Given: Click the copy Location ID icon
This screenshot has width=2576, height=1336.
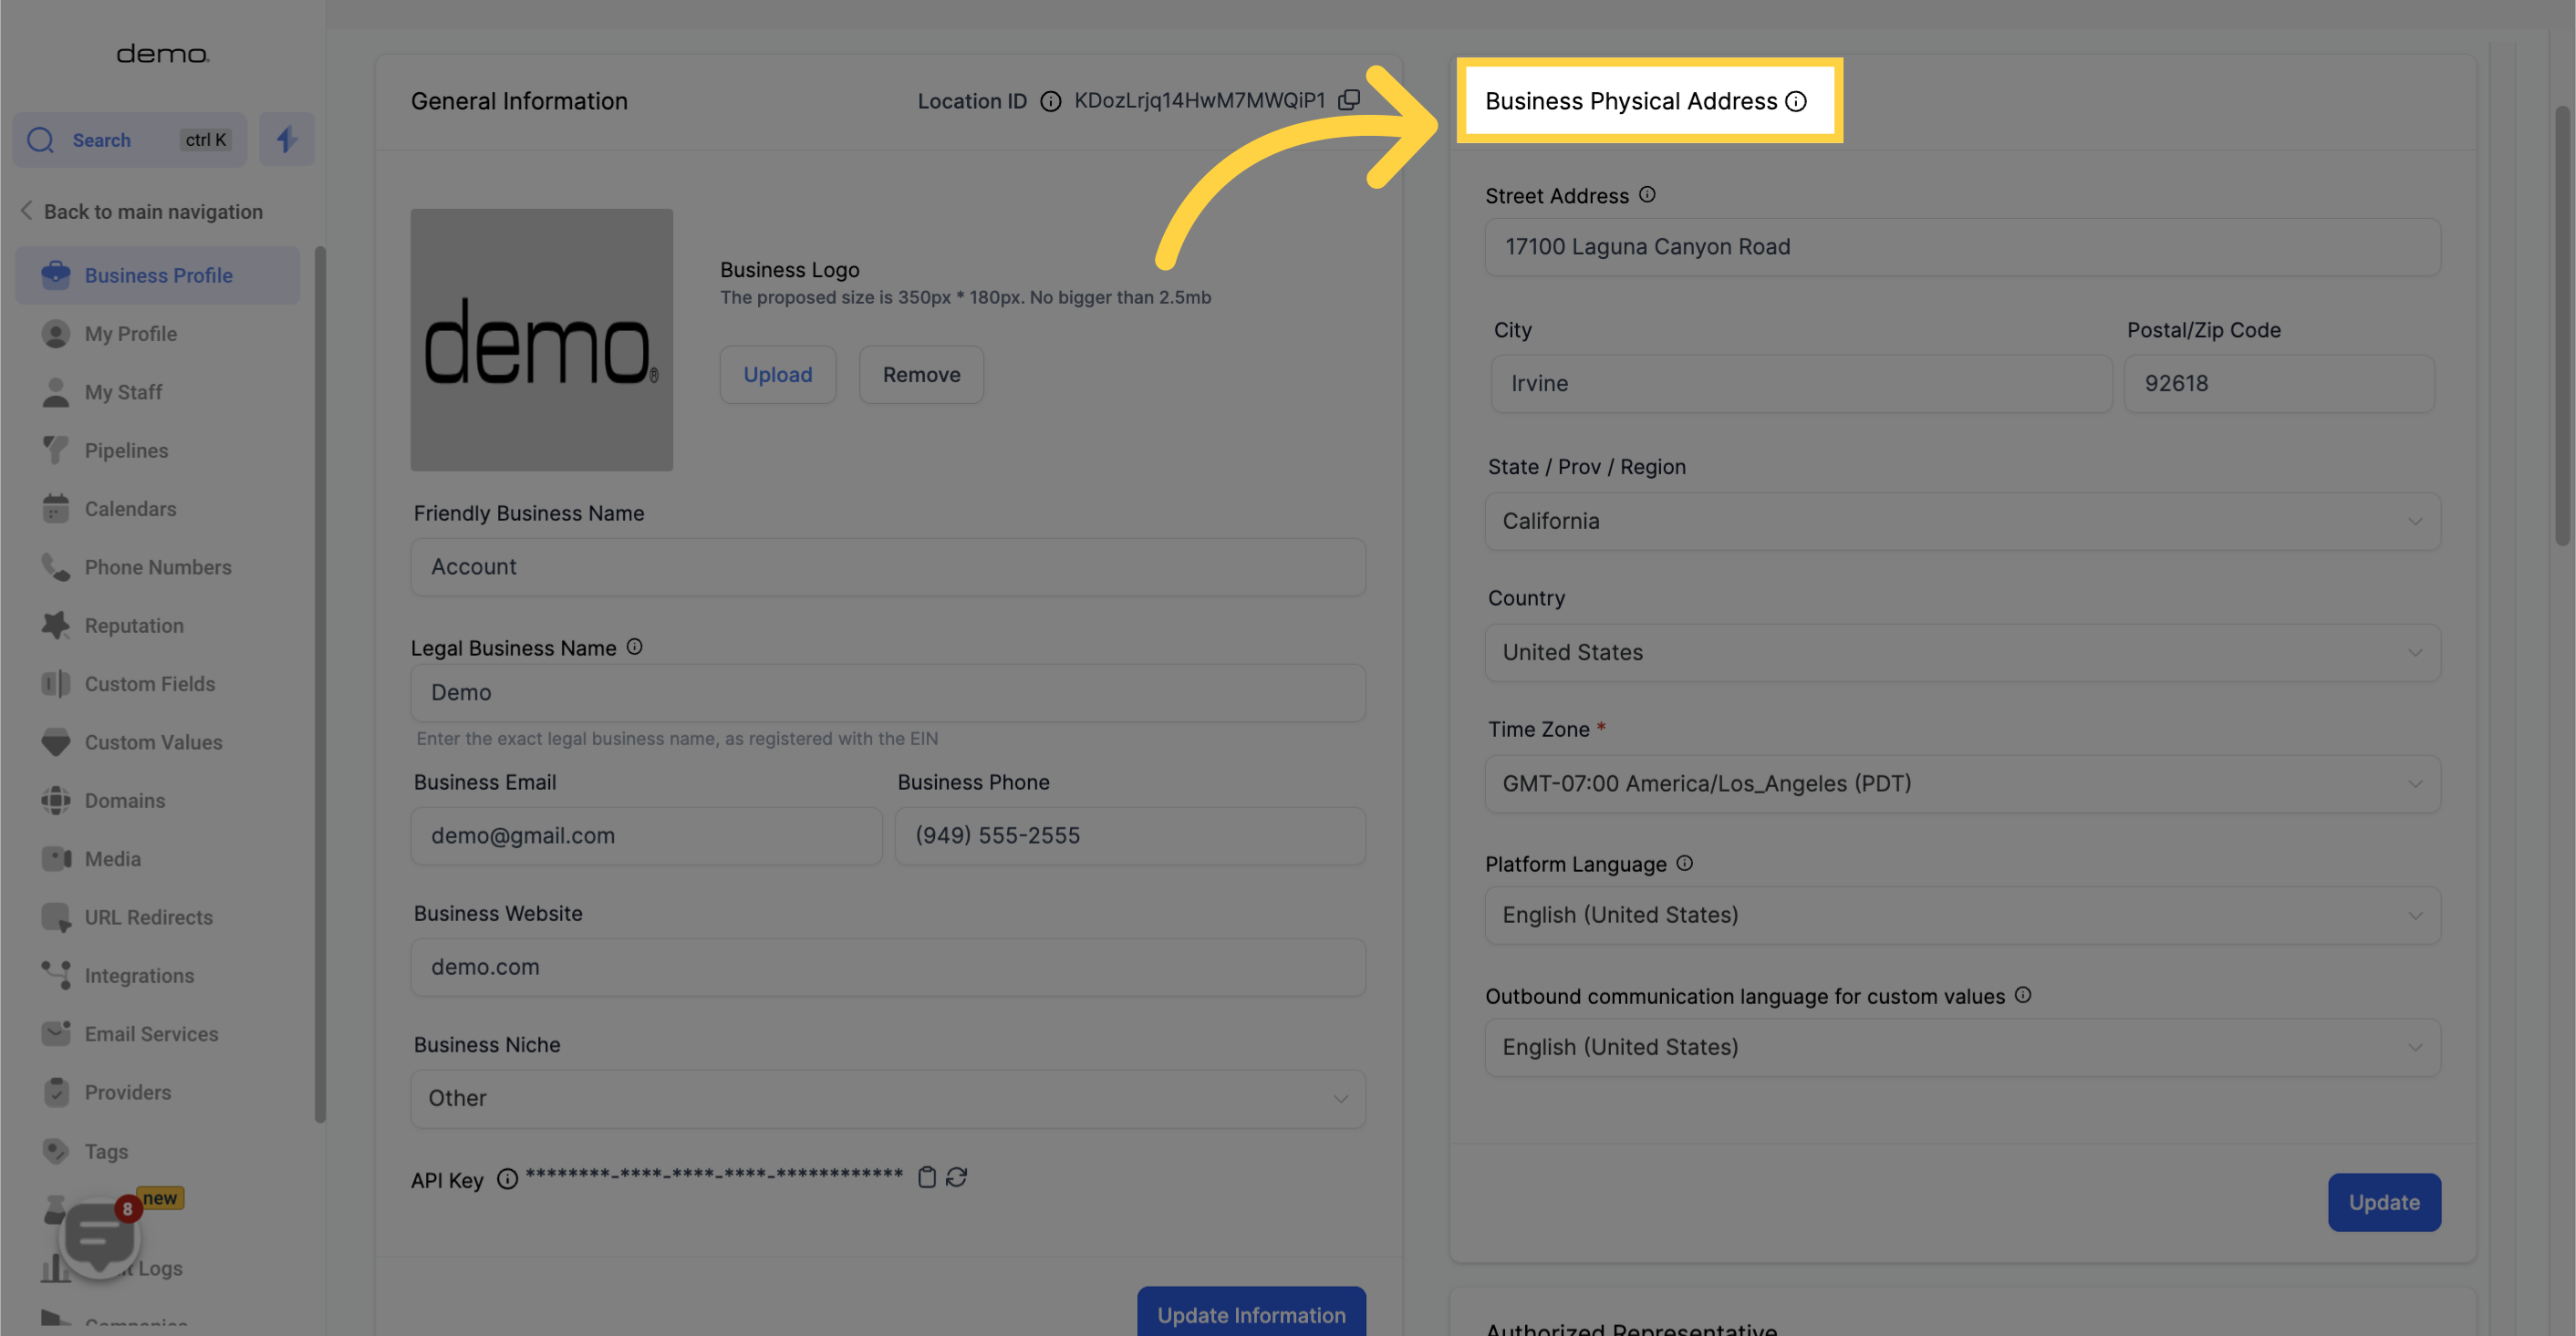Looking at the screenshot, I should coord(1349,100).
